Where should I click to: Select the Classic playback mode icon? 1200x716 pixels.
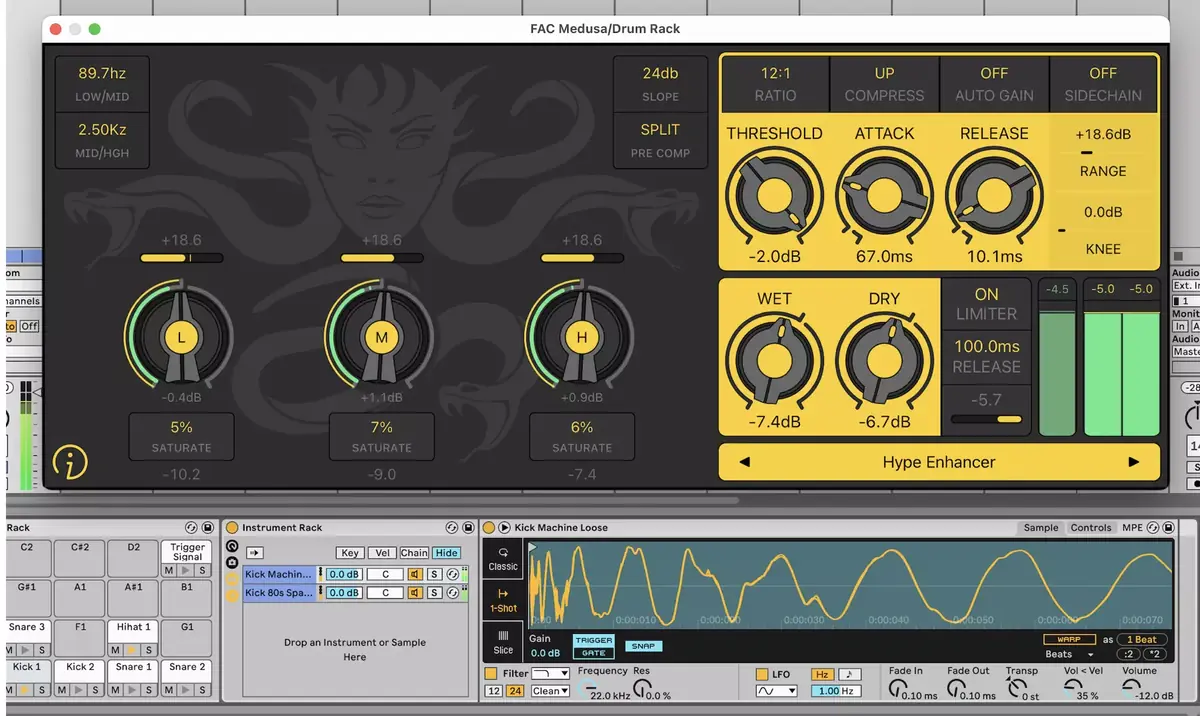503,558
